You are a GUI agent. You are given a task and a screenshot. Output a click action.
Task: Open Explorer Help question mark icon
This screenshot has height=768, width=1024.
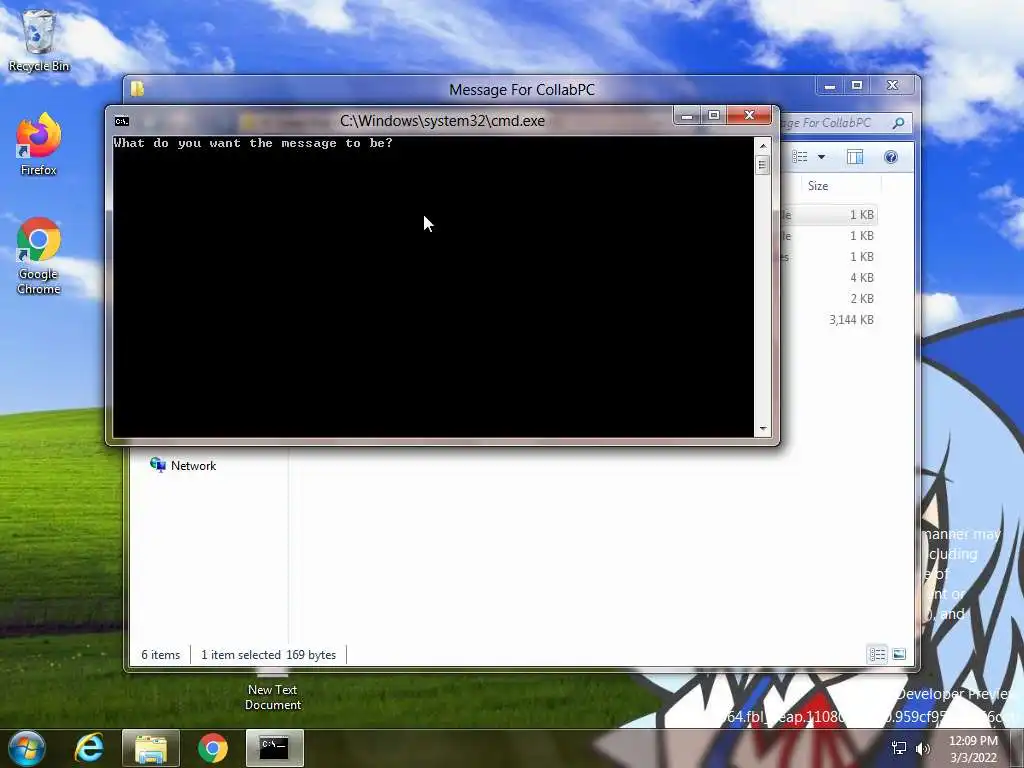click(891, 157)
